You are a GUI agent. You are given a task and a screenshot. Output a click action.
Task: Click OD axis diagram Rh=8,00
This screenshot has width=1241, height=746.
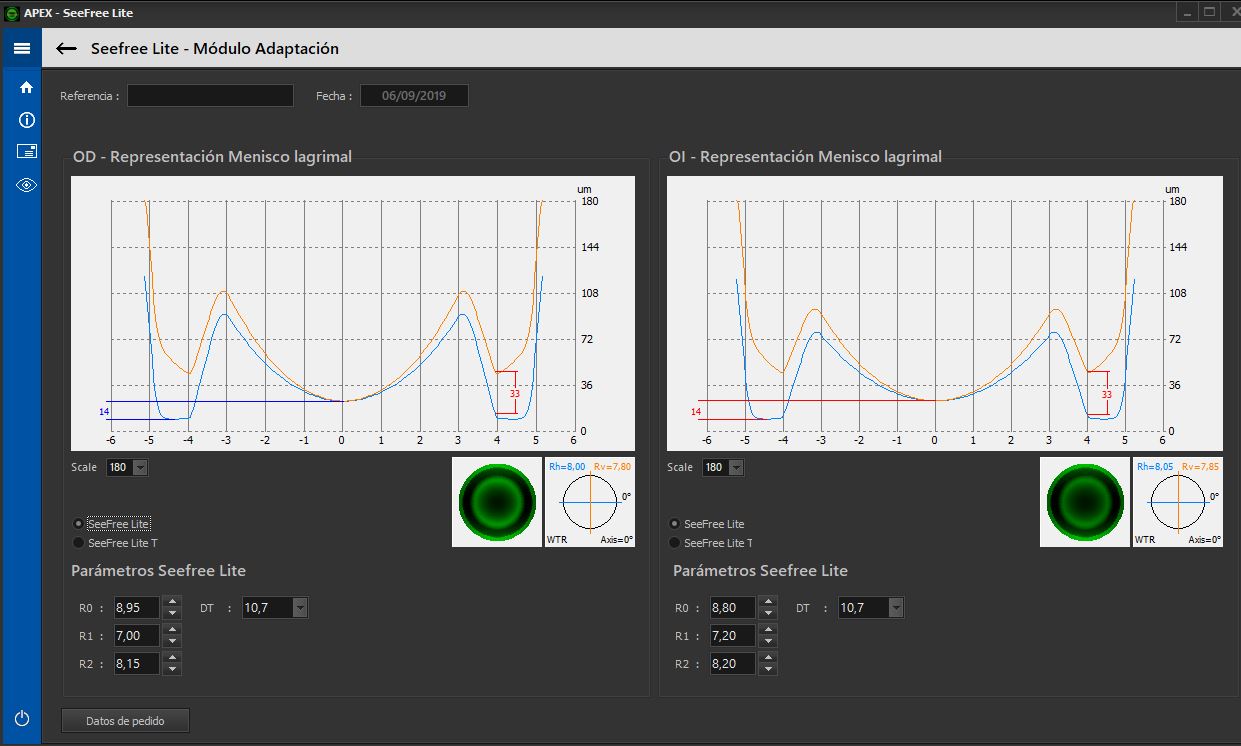(590, 502)
